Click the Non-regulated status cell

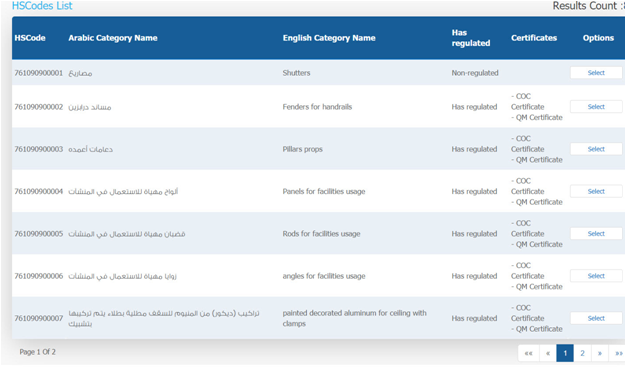click(475, 73)
